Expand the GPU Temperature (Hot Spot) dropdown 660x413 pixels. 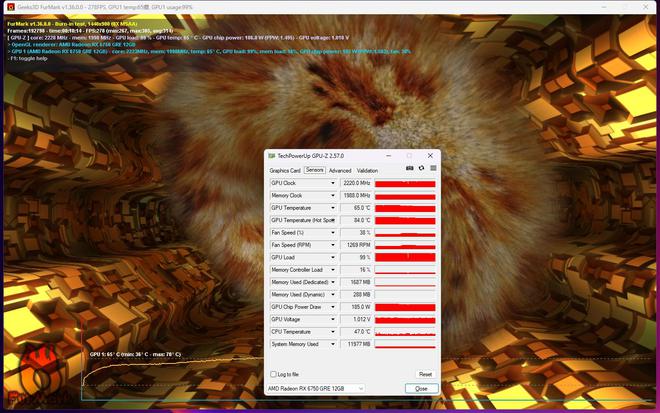tap(333, 220)
